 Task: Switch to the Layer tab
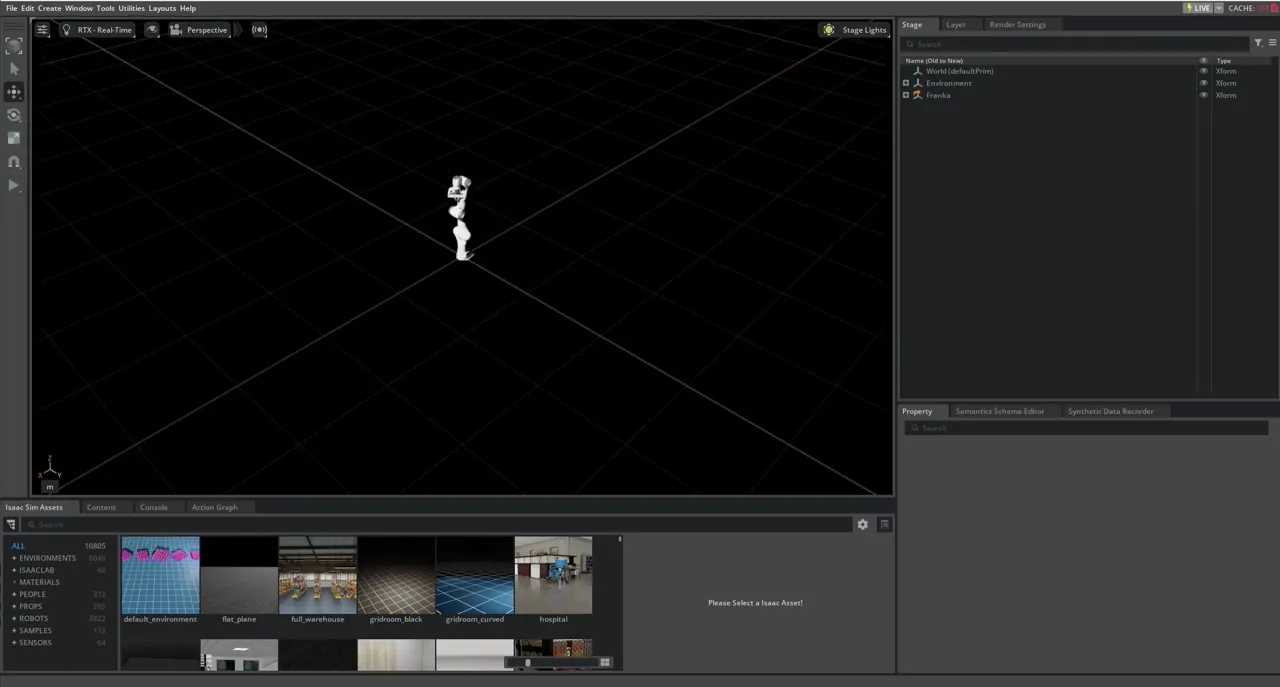tap(955, 24)
